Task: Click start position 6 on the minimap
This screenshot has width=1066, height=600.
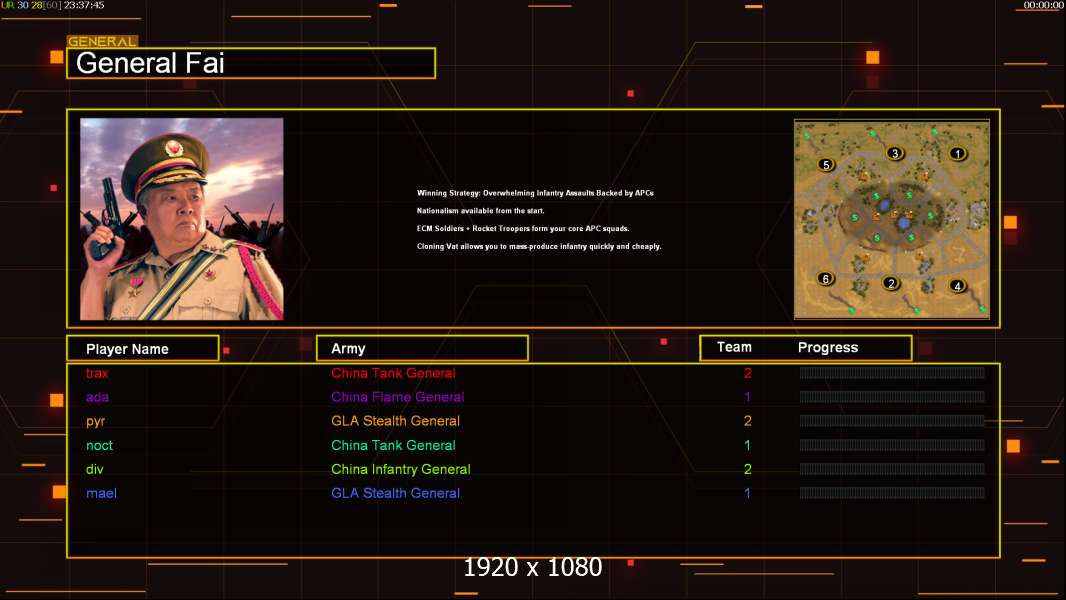Action: click(825, 279)
